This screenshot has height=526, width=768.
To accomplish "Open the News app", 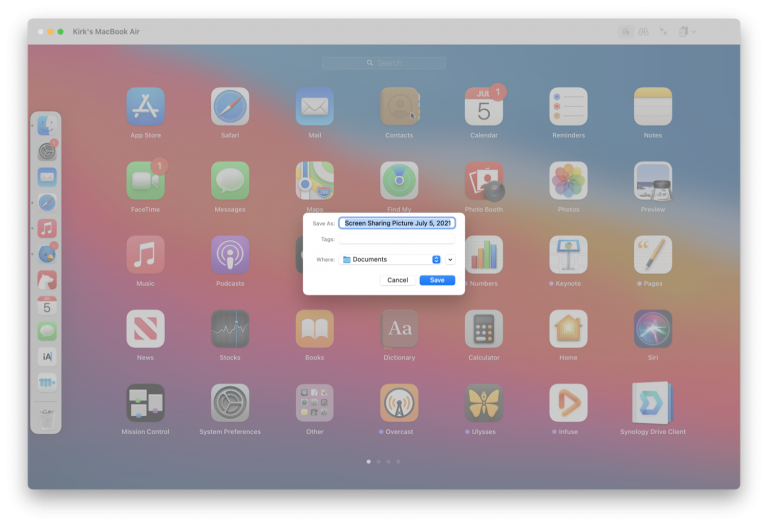I will [145, 329].
